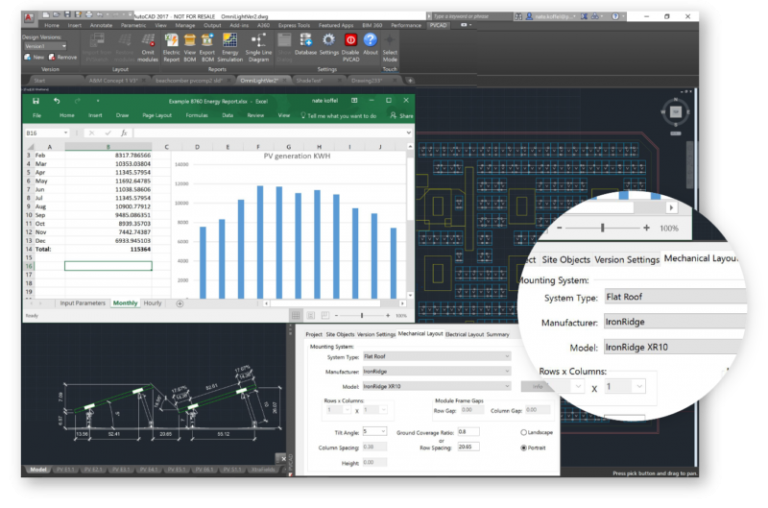The height and width of the screenshot is (508, 768).
Task: Open the Formulas ribbon tab in Excel
Action: [x=196, y=116]
